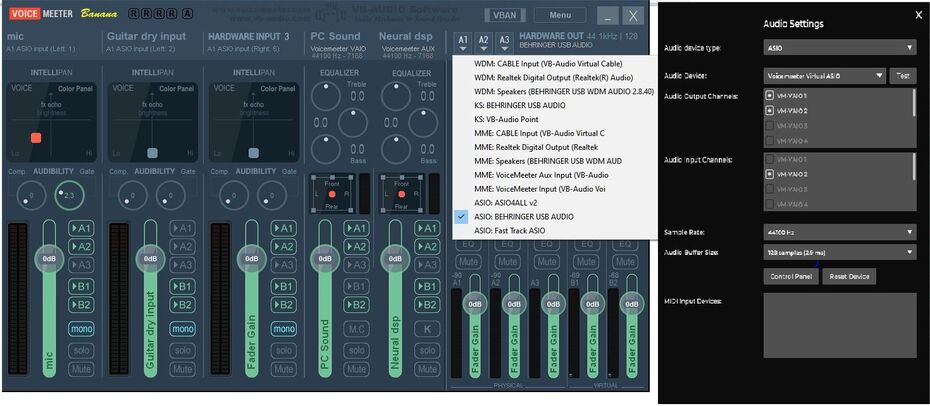Screen dimensions: 930x406
Task: Route Guitar dry input to B2 bus
Action: [182, 305]
